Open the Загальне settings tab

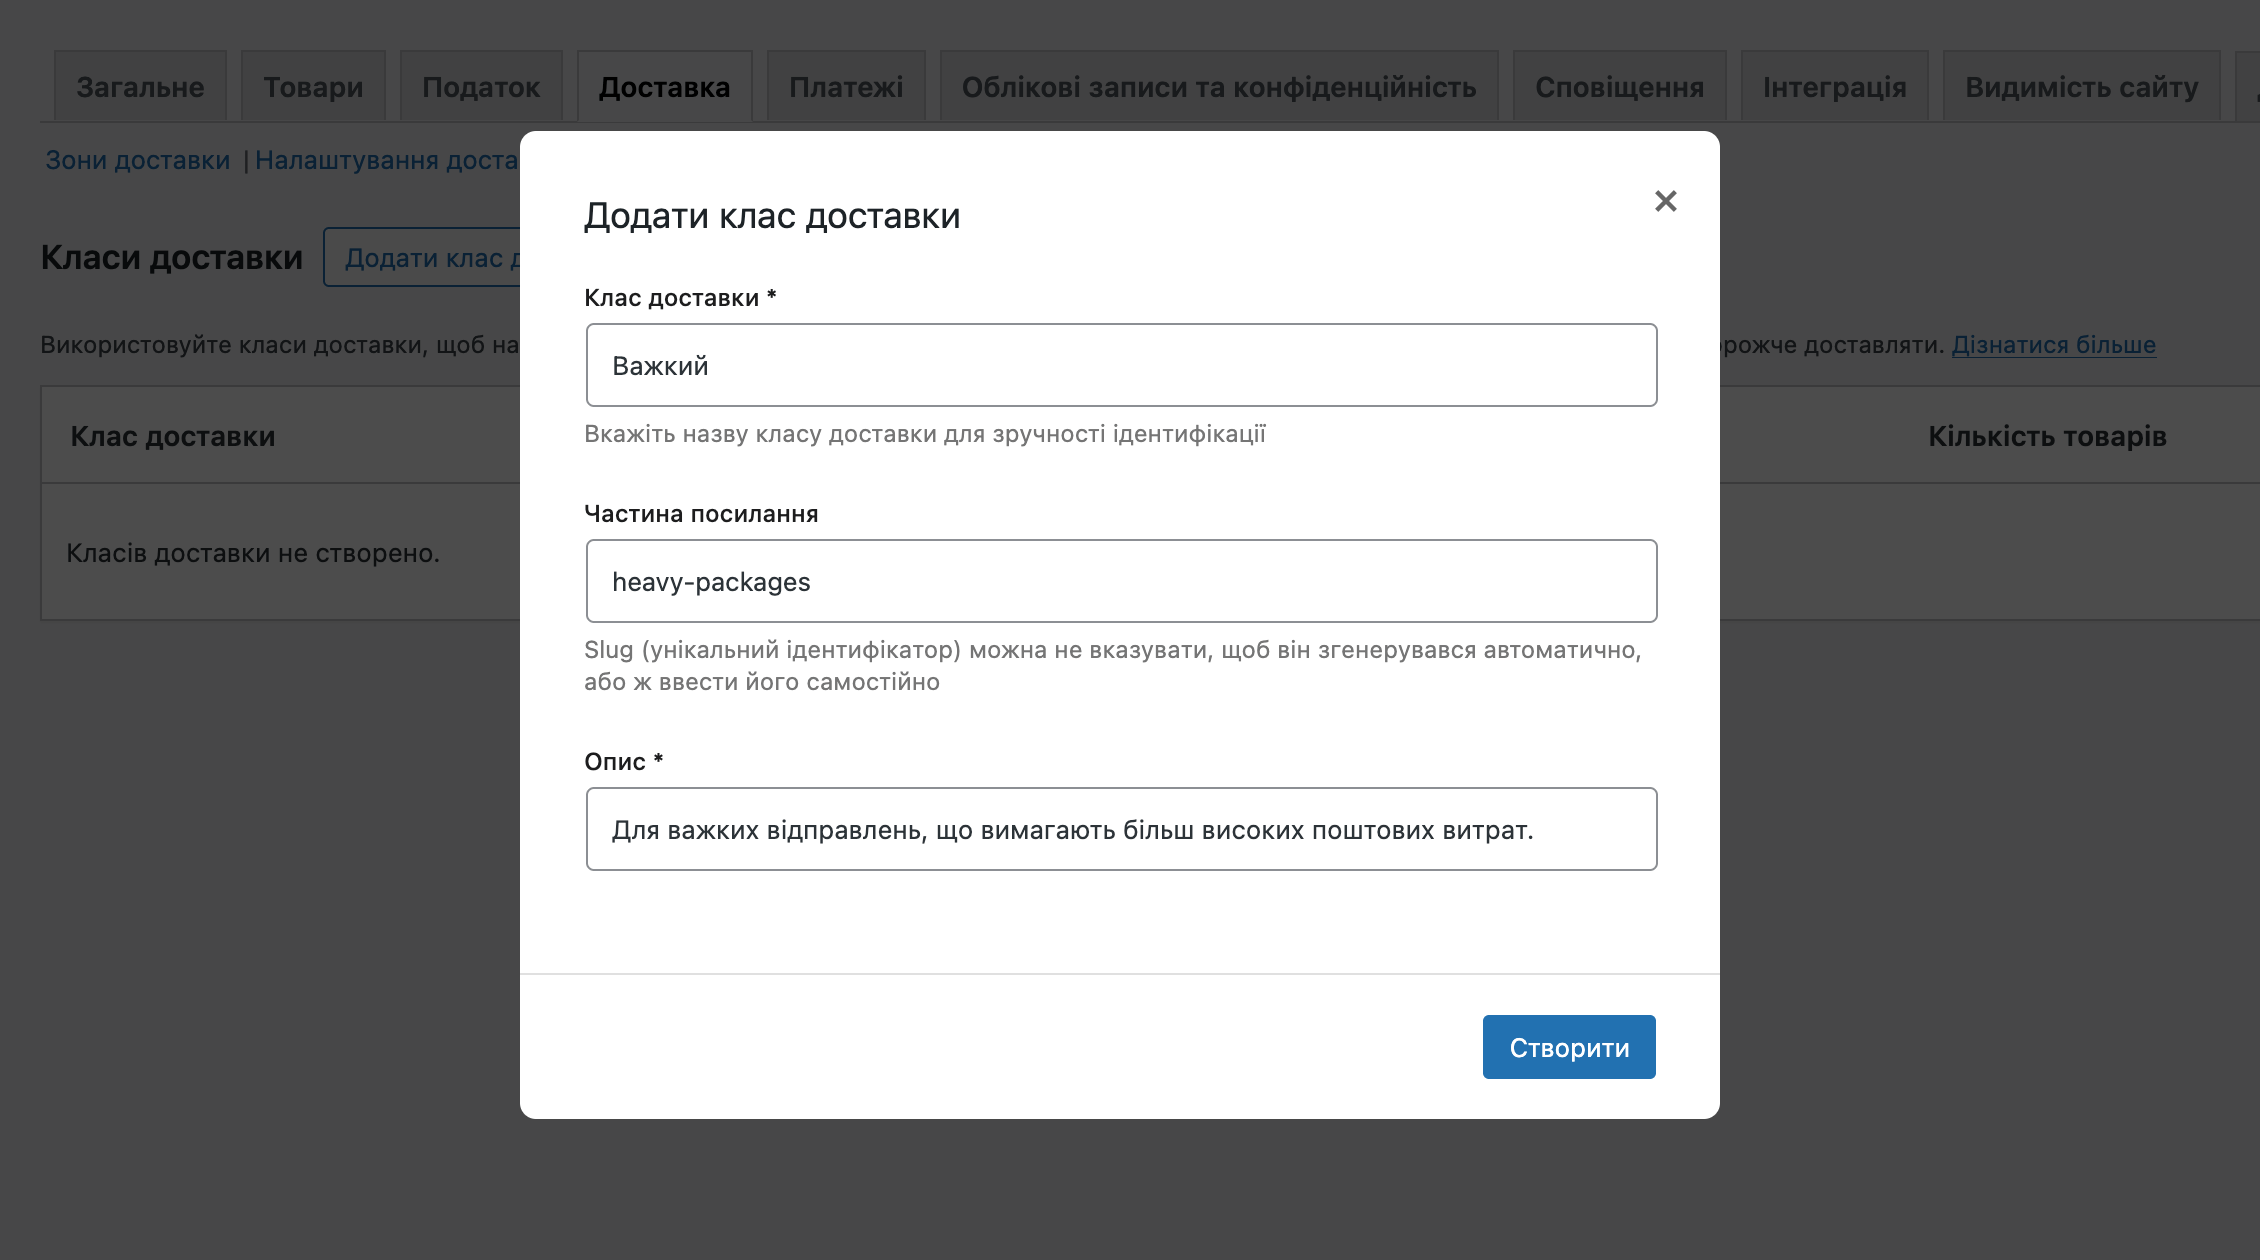[140, 87]
